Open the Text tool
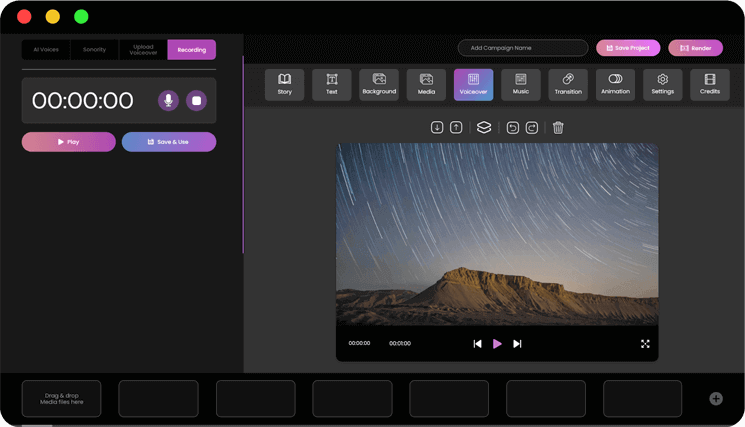 pos(332,84)
